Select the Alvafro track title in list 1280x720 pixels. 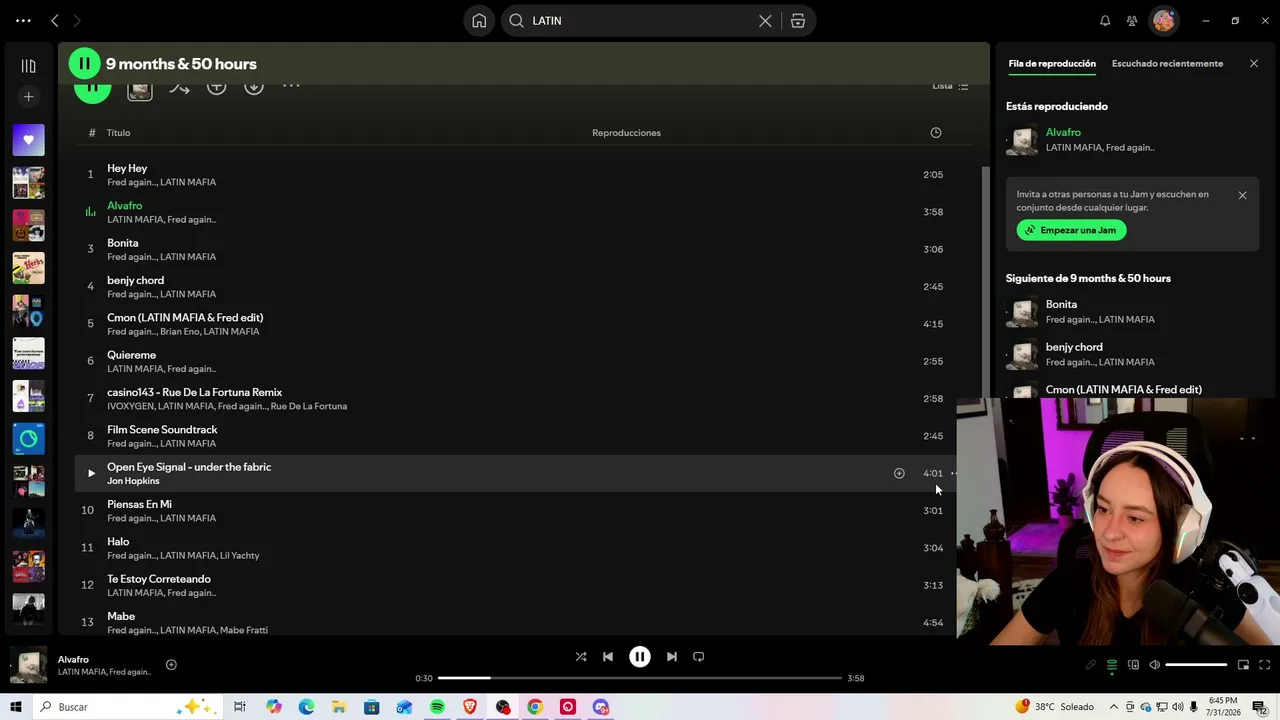(x=125, y=206)
